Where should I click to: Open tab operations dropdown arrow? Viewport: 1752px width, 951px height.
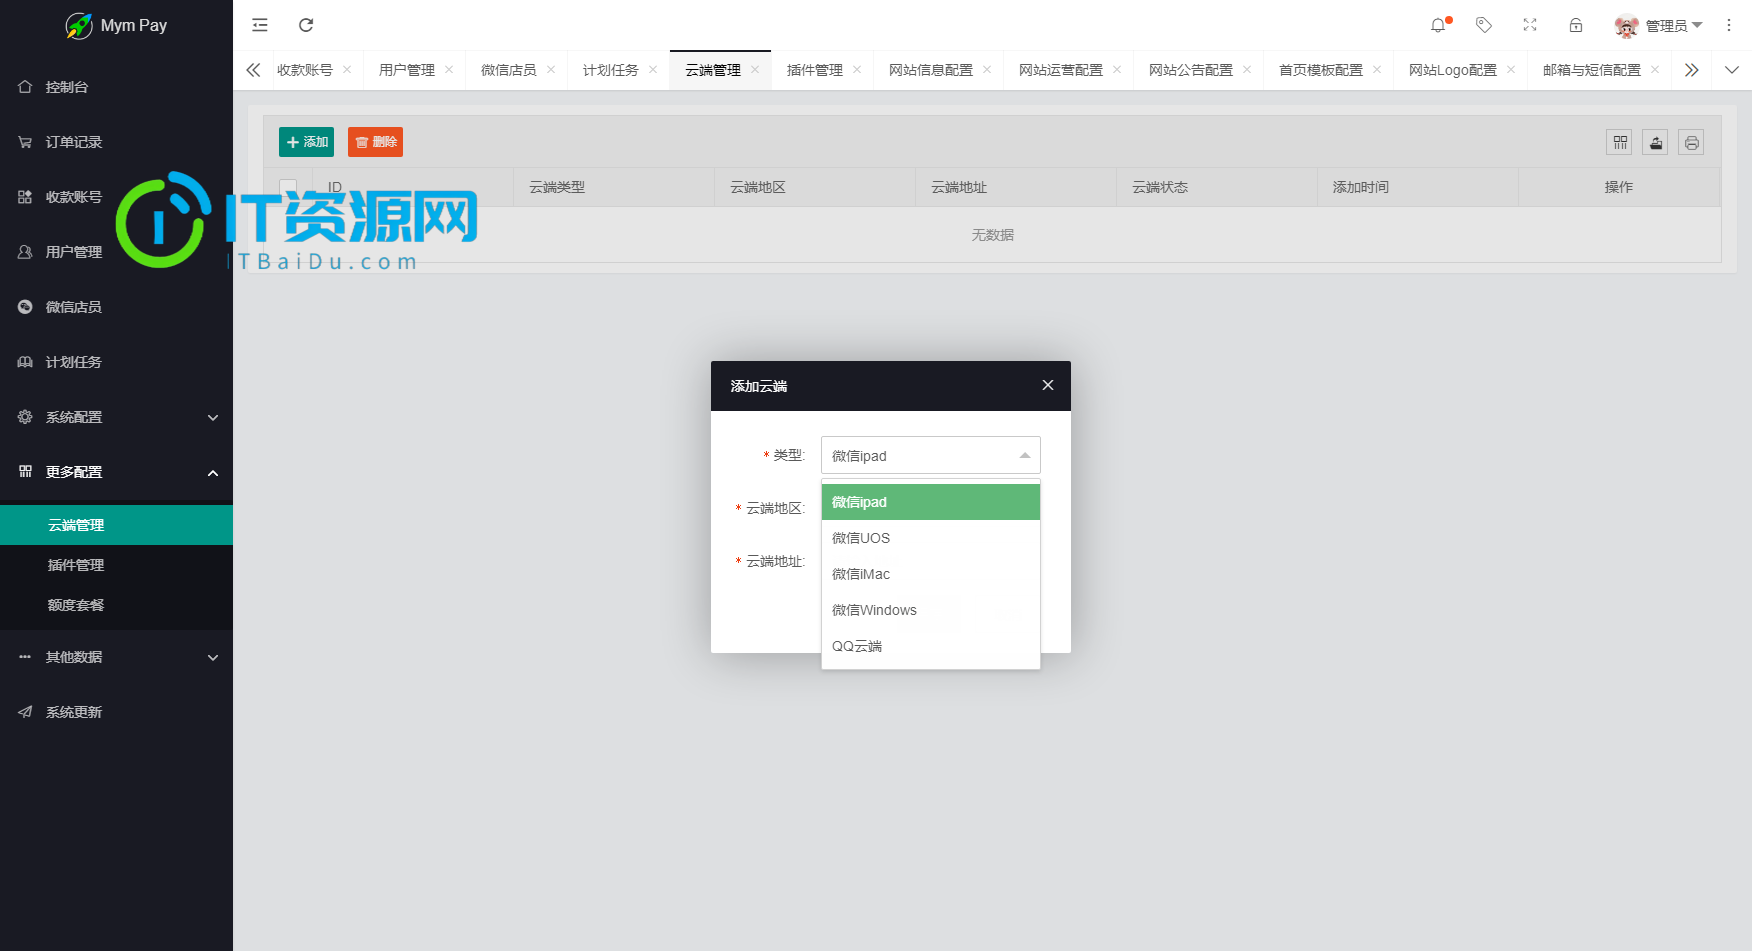click(1732, 70)
